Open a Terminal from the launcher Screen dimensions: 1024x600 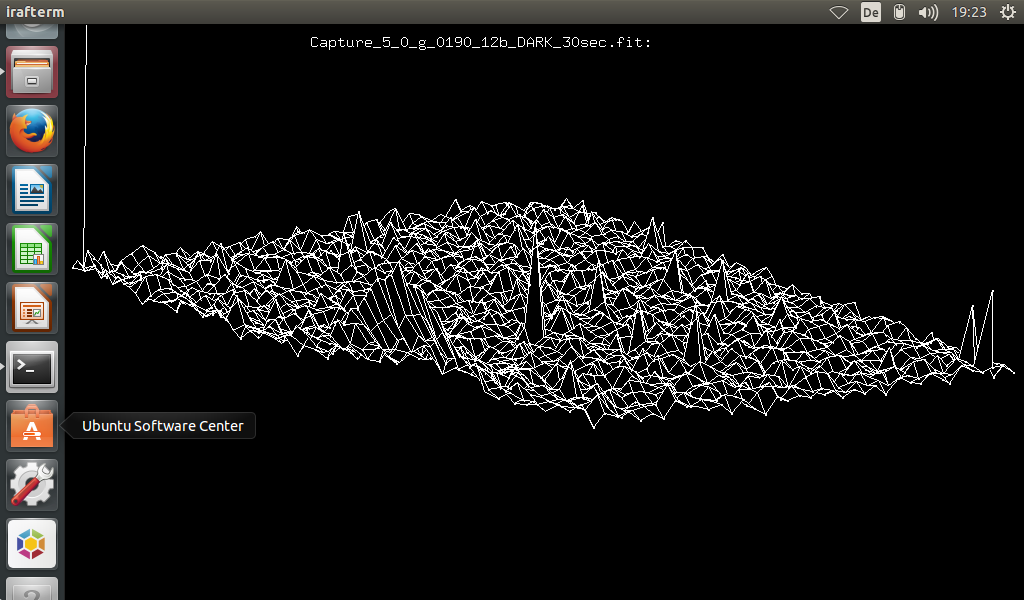[x=31, y=366]
